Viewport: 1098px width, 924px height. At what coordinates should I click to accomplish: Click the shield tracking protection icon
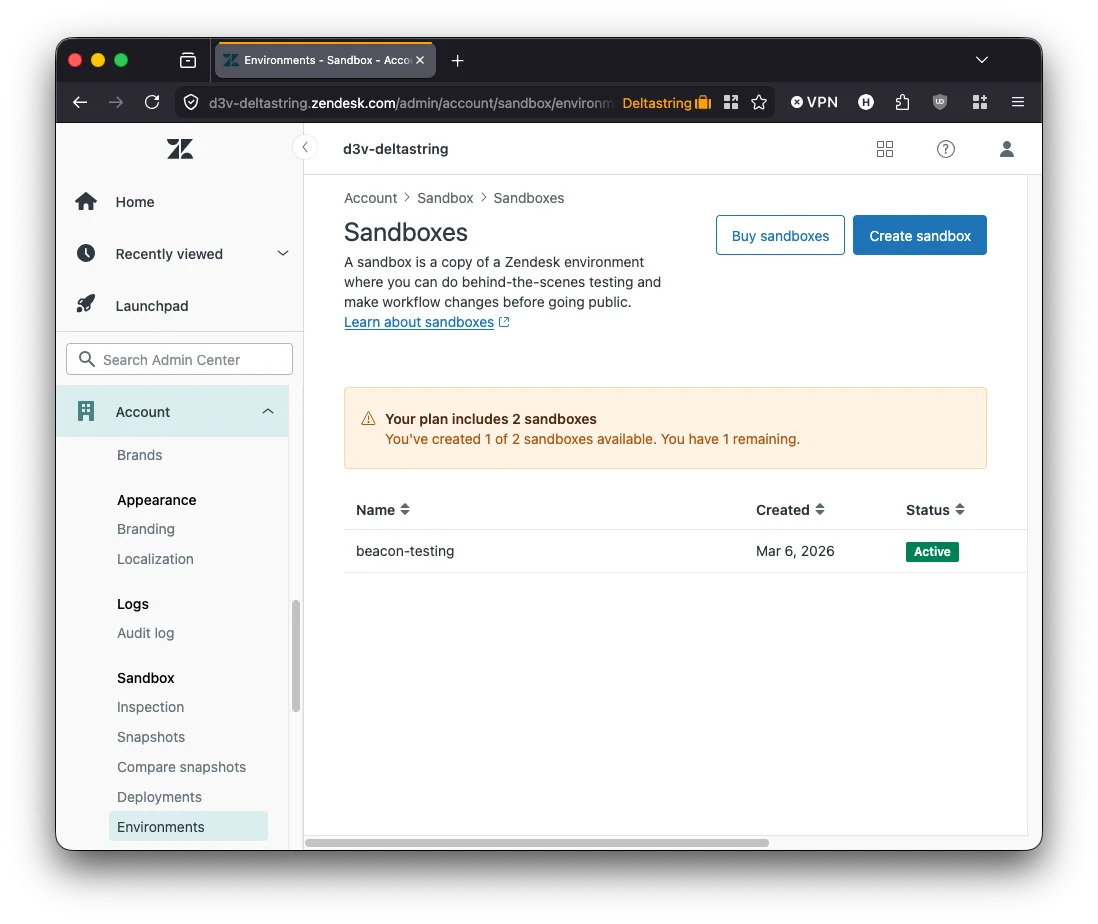point(190,102)
